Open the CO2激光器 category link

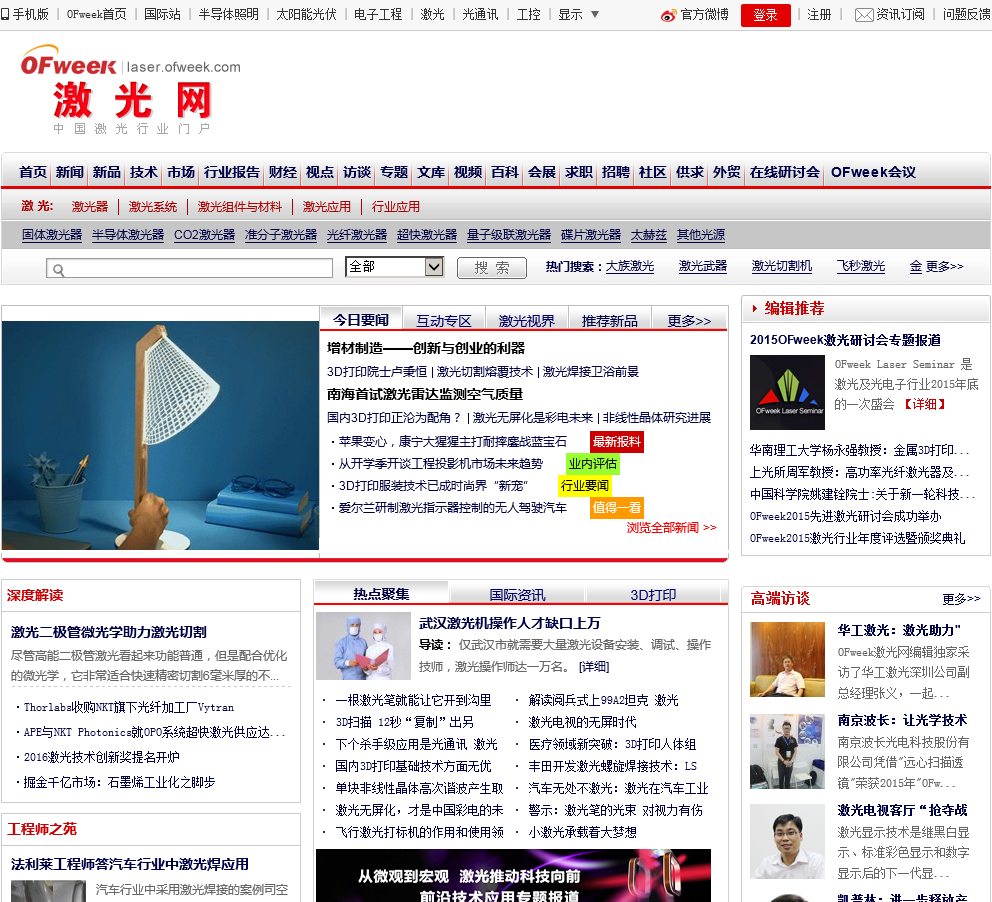pyautogui.click(x=204, y=235)
